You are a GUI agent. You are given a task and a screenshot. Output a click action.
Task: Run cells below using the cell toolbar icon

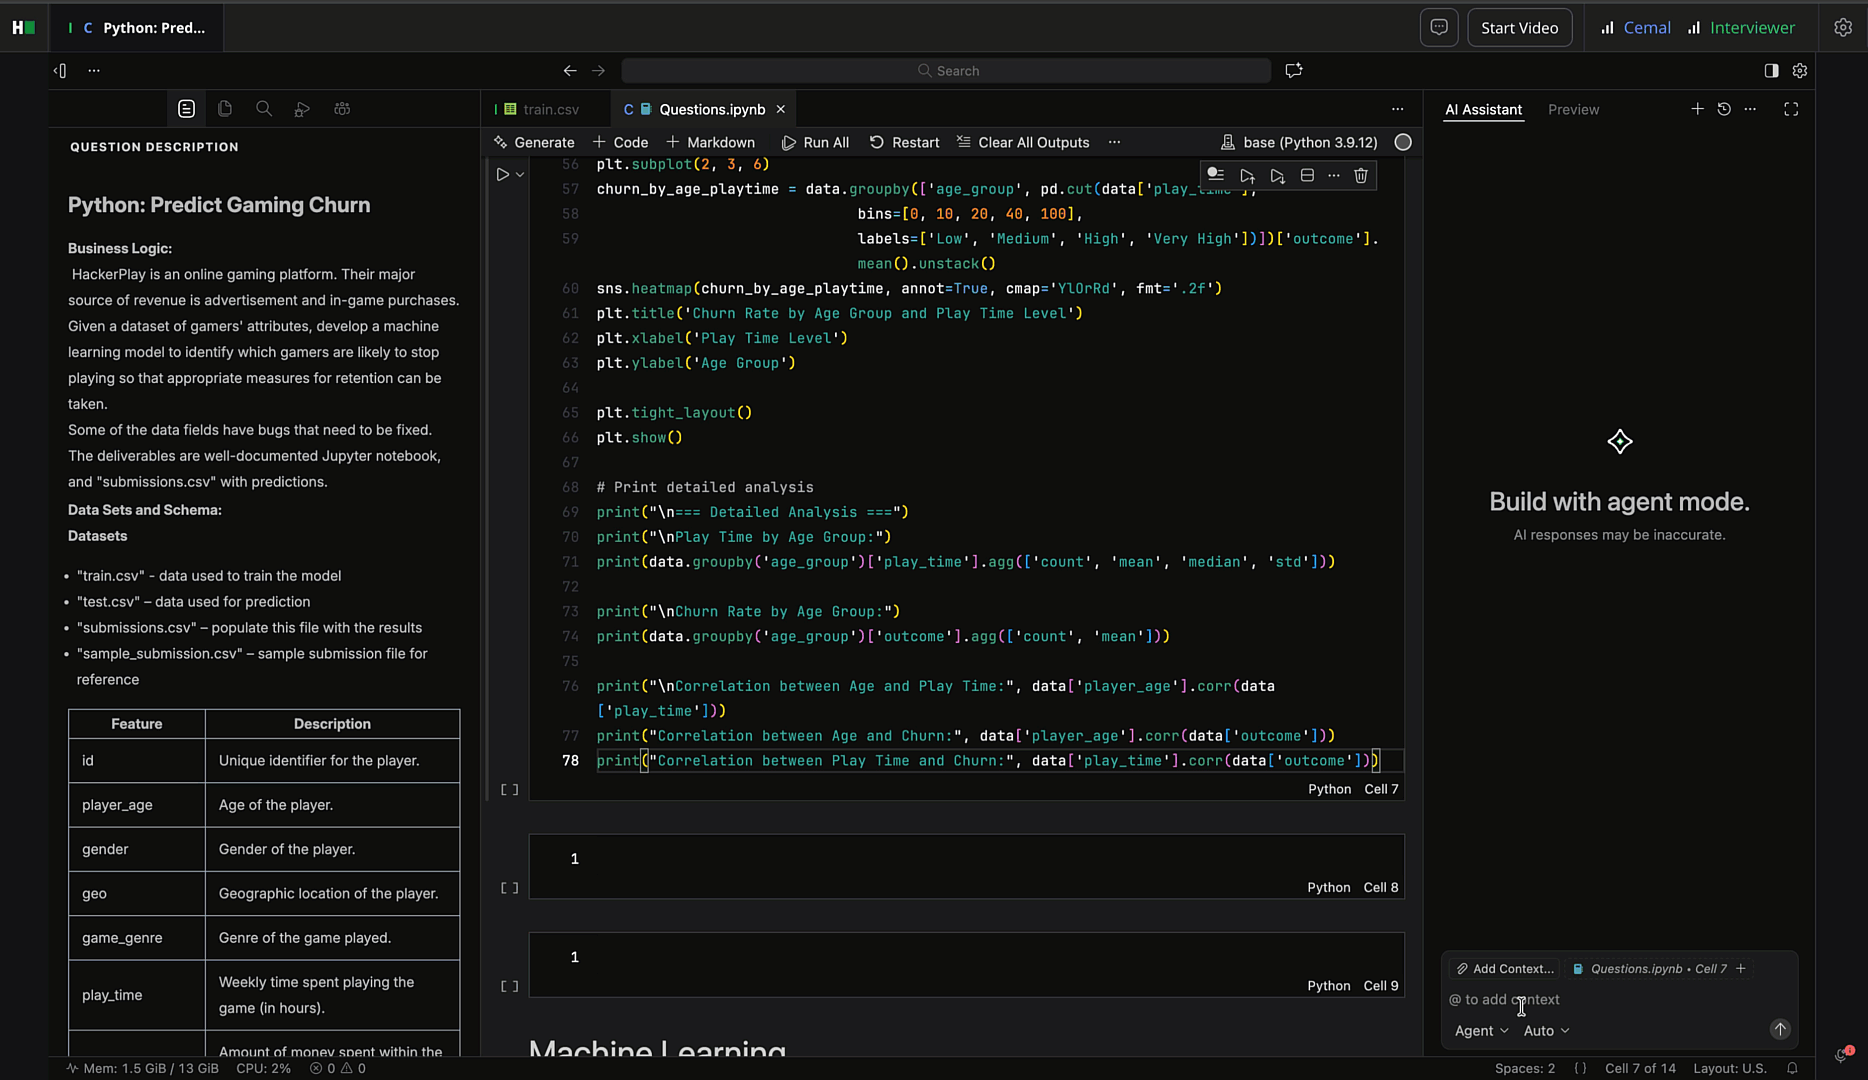pyautogui.click(x=1277, y=175)
